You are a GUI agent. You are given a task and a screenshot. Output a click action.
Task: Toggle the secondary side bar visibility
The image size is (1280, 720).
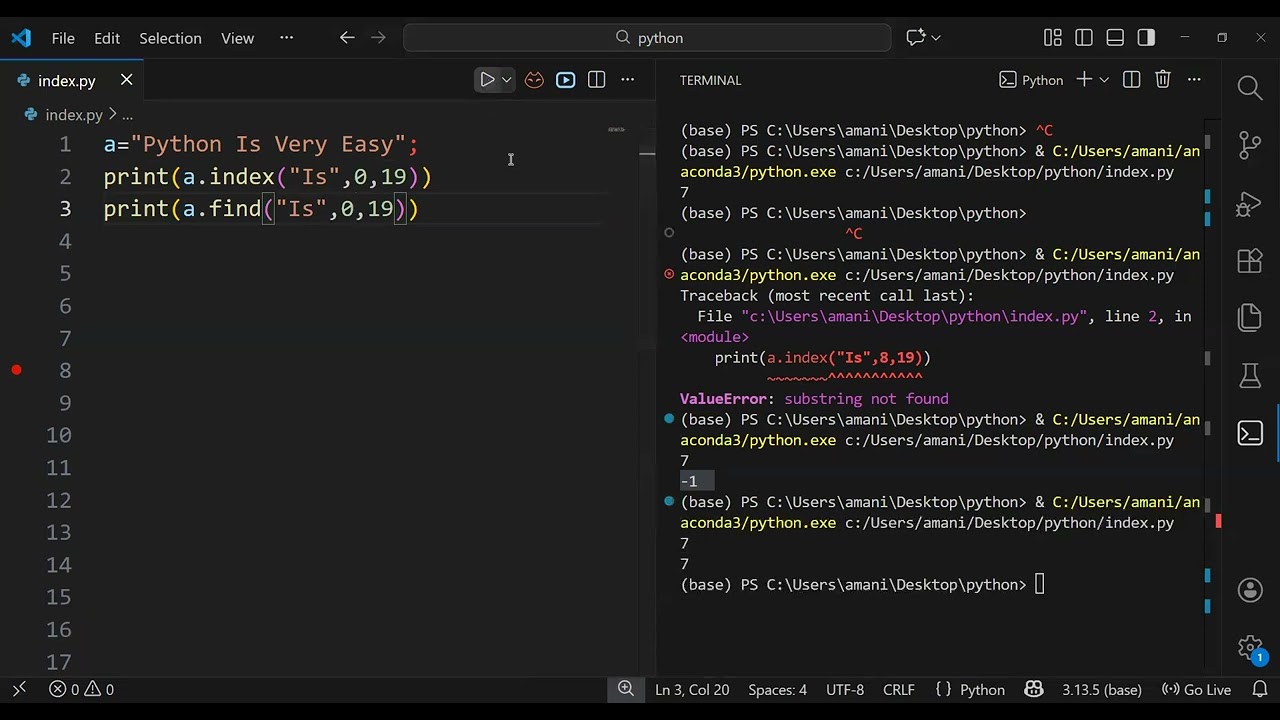[1146, 38]
